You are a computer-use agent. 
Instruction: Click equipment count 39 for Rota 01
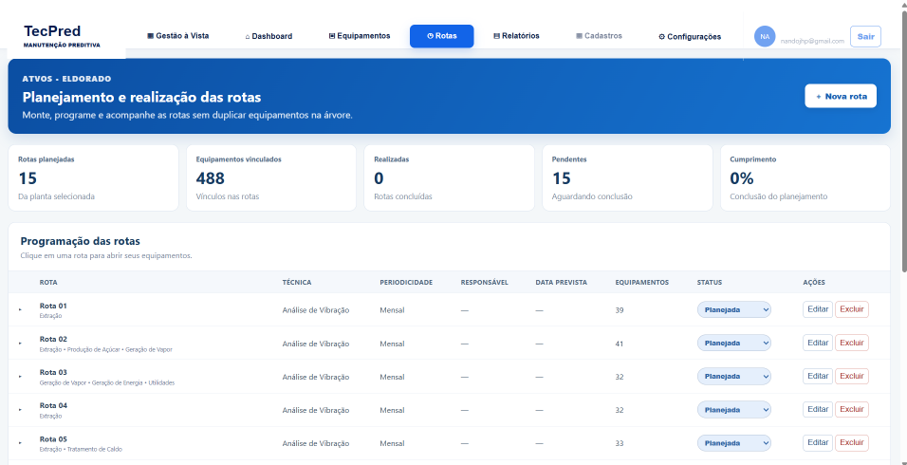[x=620, y=310]
